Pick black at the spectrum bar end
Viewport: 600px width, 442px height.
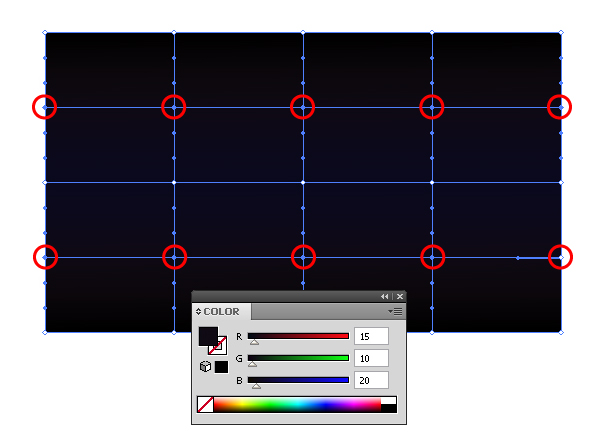pyautogui.click(x=389, y=408)
